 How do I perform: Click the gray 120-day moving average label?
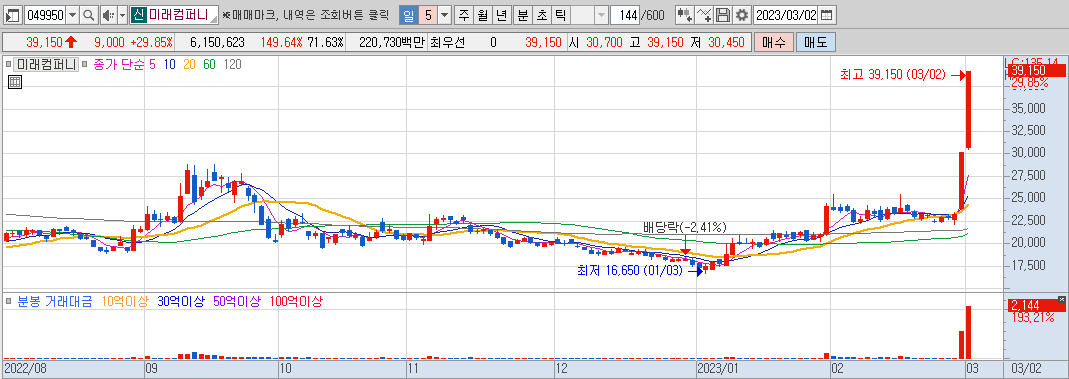[x=232, y=65]
